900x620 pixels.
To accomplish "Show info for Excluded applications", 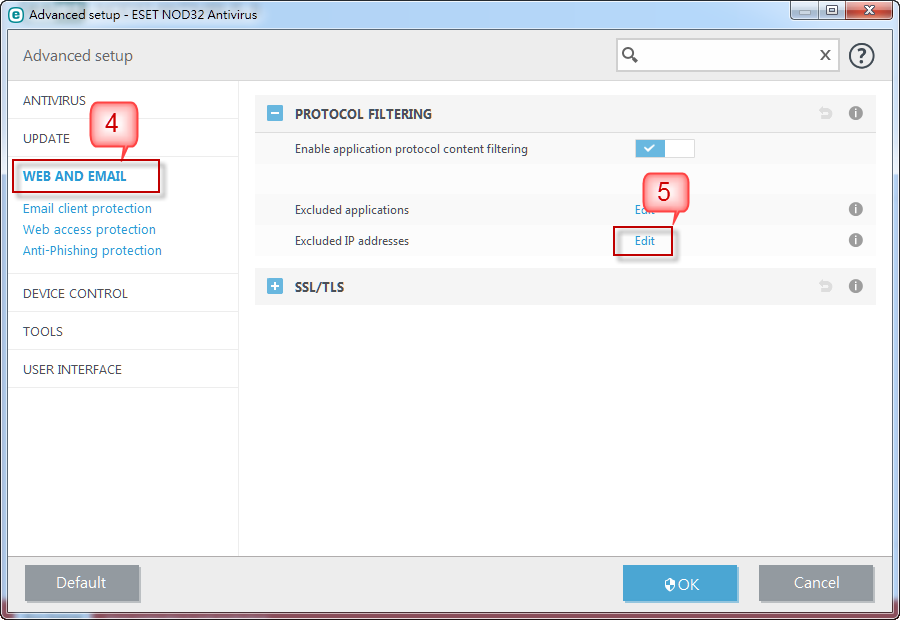I will (x=855, y=209).
